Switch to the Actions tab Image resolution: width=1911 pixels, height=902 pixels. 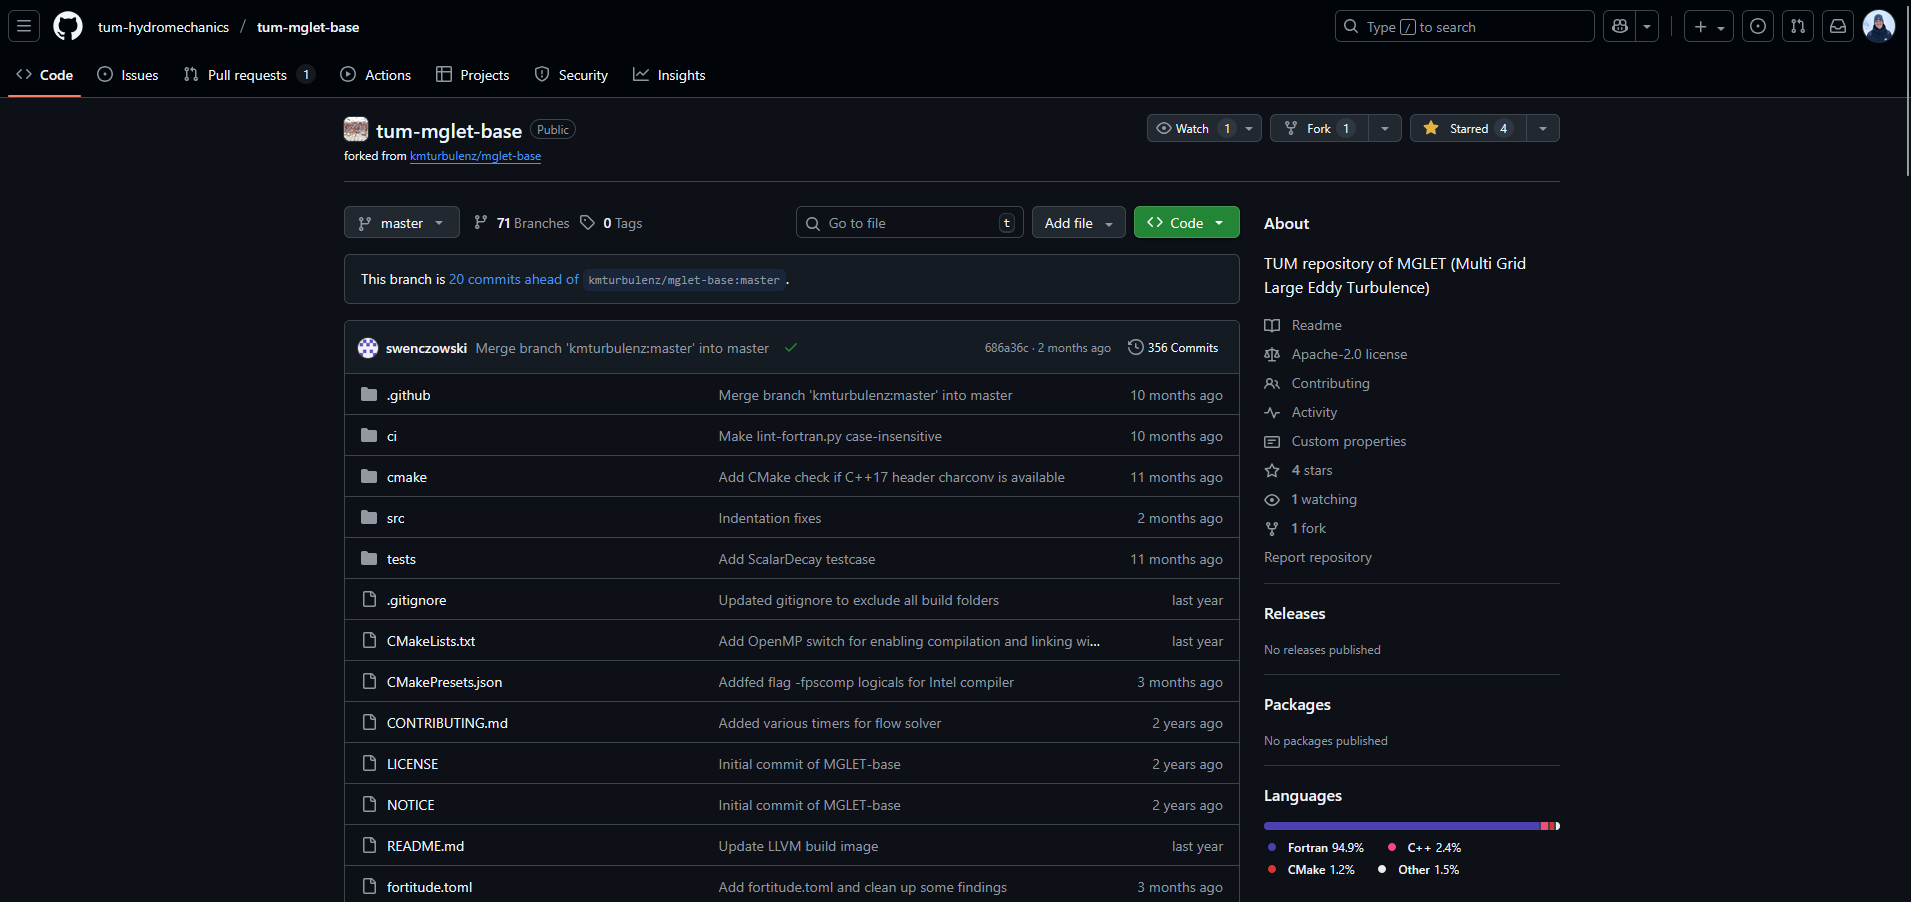(x=376, y=75)
